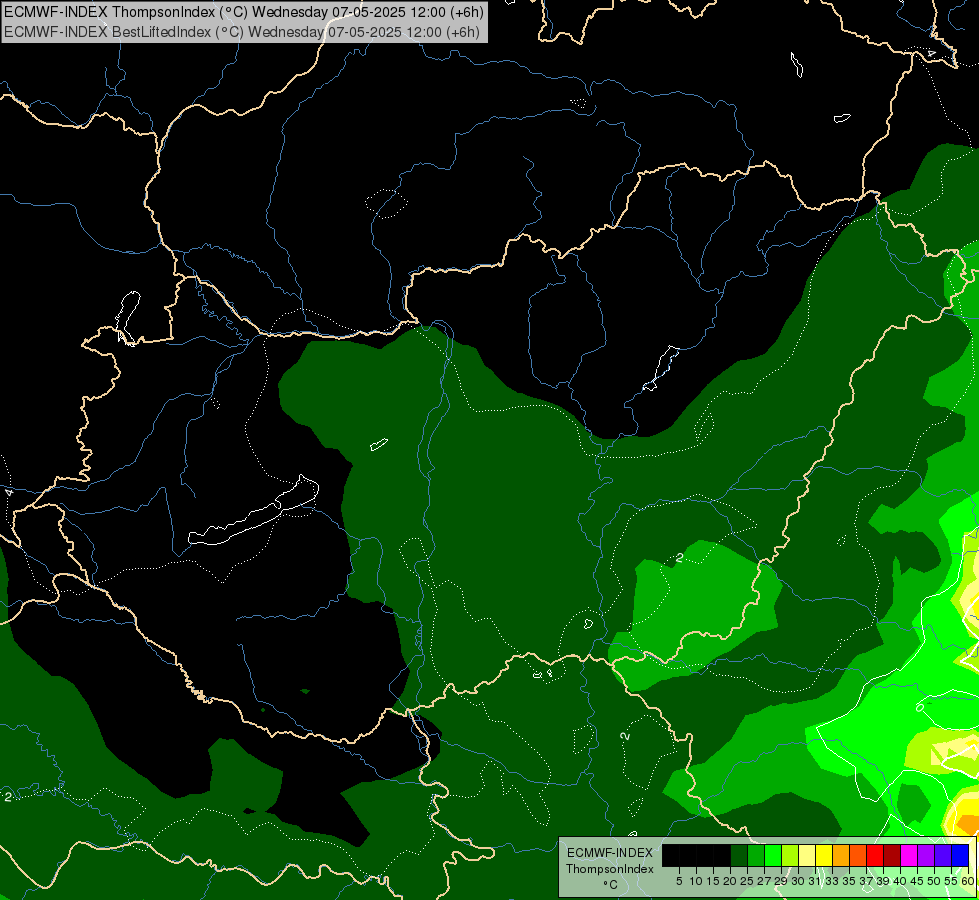Screen dimensions: 979x900
Task: Choose the bright red 37–39 legend swatch
Action: click(875, 855)
